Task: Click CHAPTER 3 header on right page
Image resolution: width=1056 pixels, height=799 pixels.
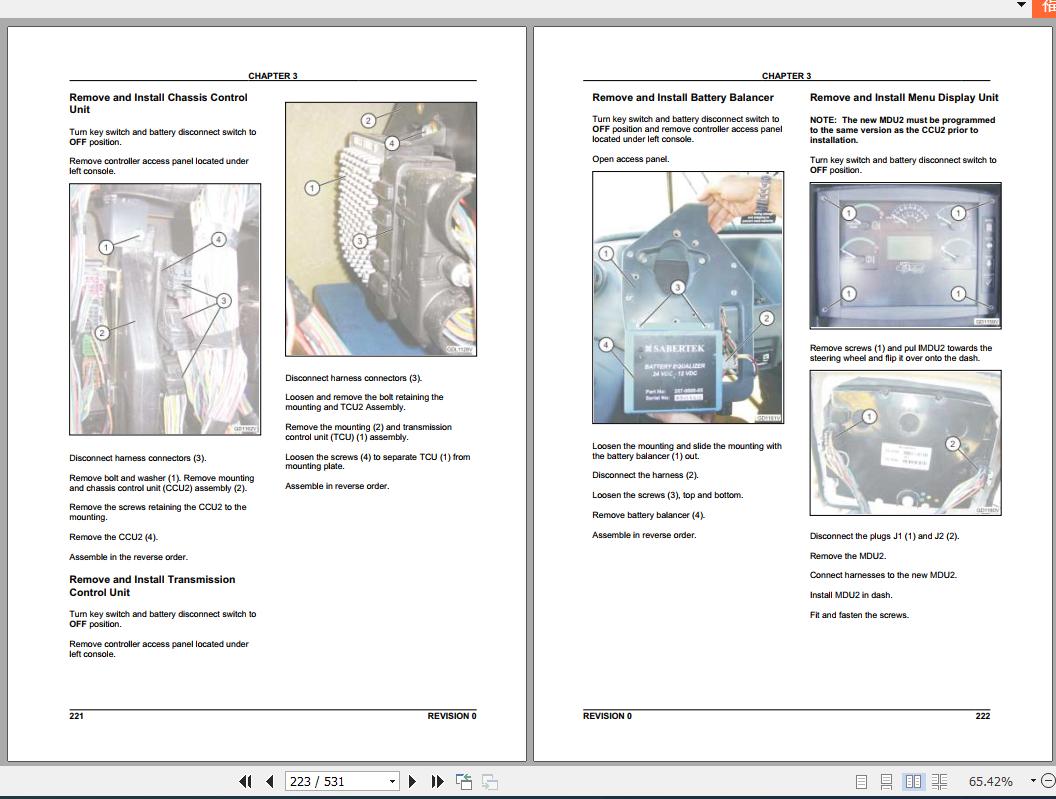Action: pyautogui.click(x=787, y=75)
